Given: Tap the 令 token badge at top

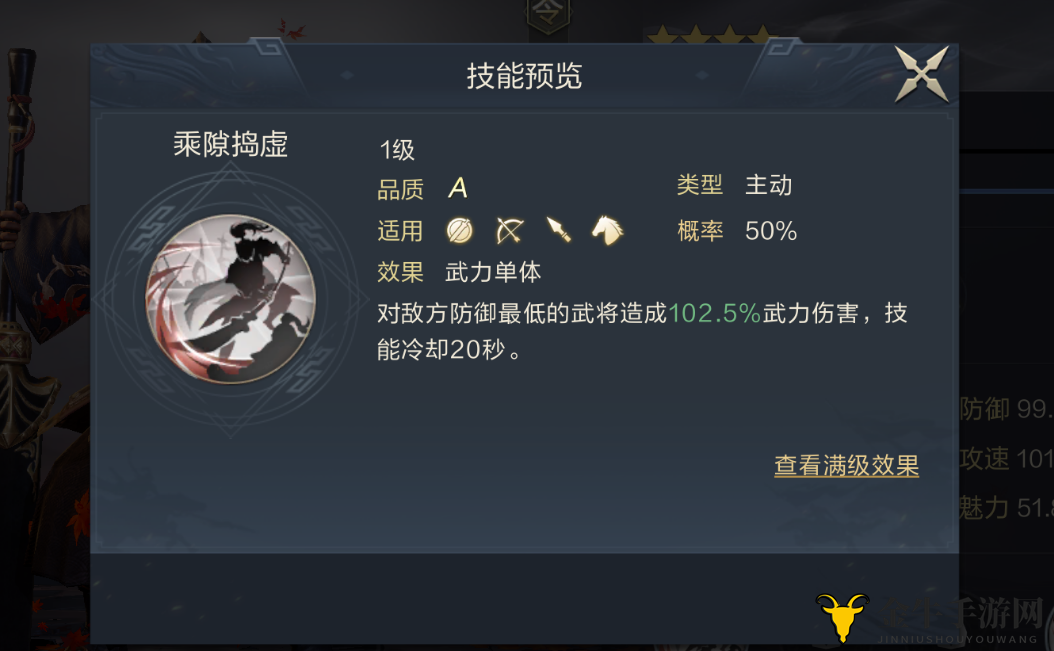Looking at the screenshot, I should click(548, 15).
